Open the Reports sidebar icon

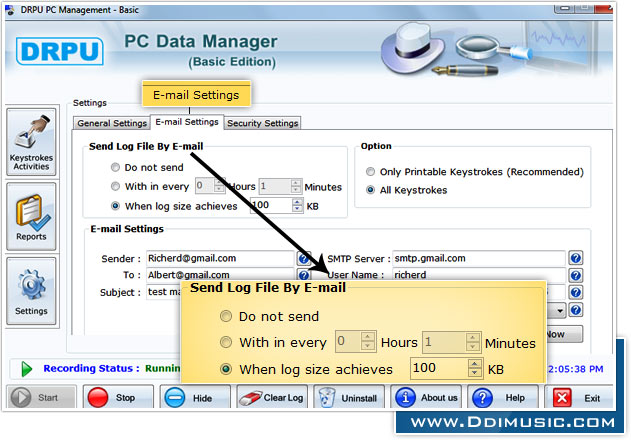[x=31, y=217]
